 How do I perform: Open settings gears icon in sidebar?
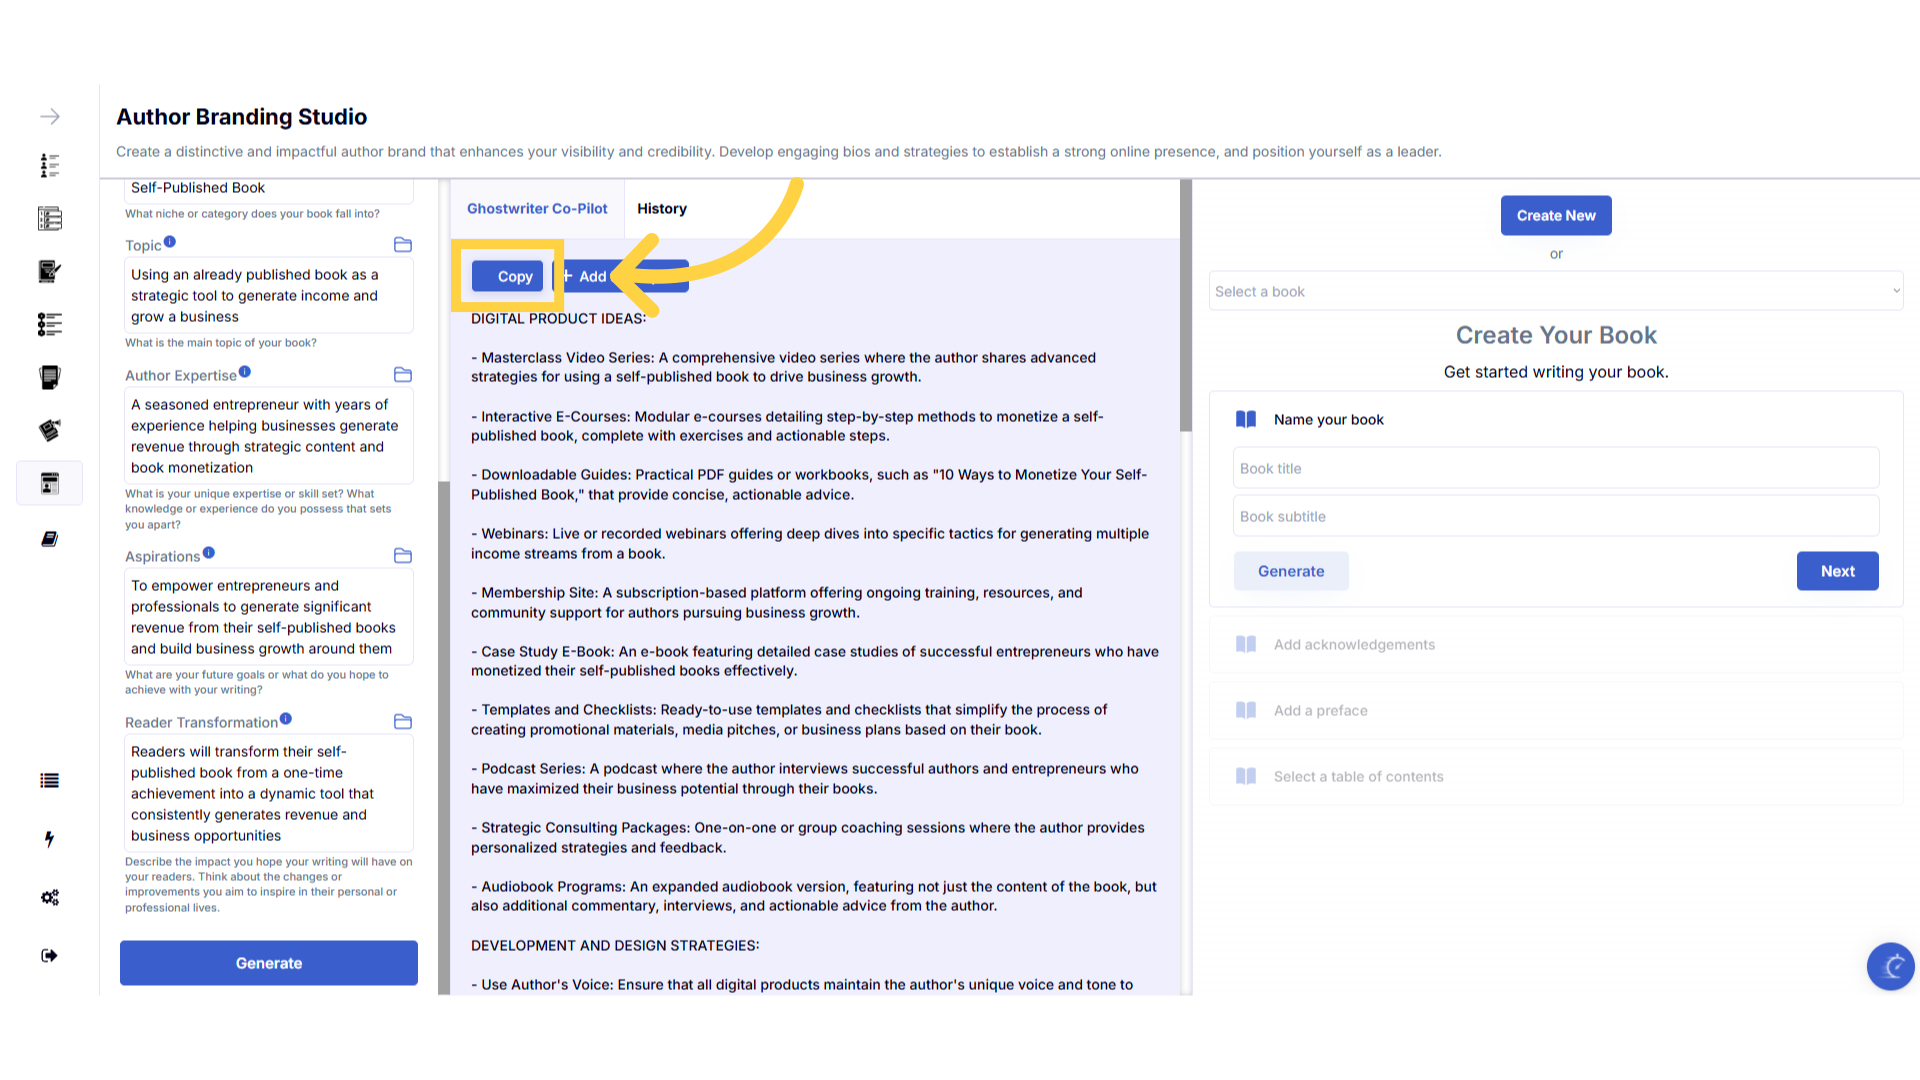tap(50, 897)
